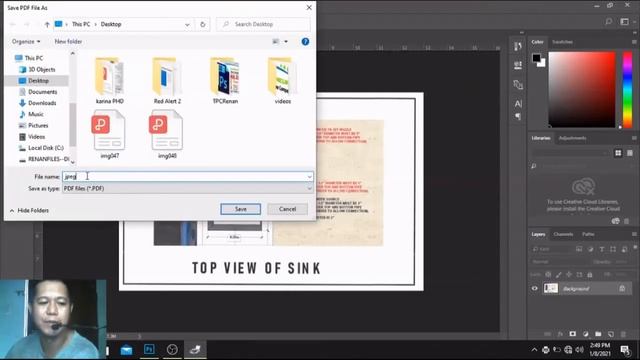Click the background white color swatch
The height and width of the screenshot is (360, 640).
click(542, 63)
